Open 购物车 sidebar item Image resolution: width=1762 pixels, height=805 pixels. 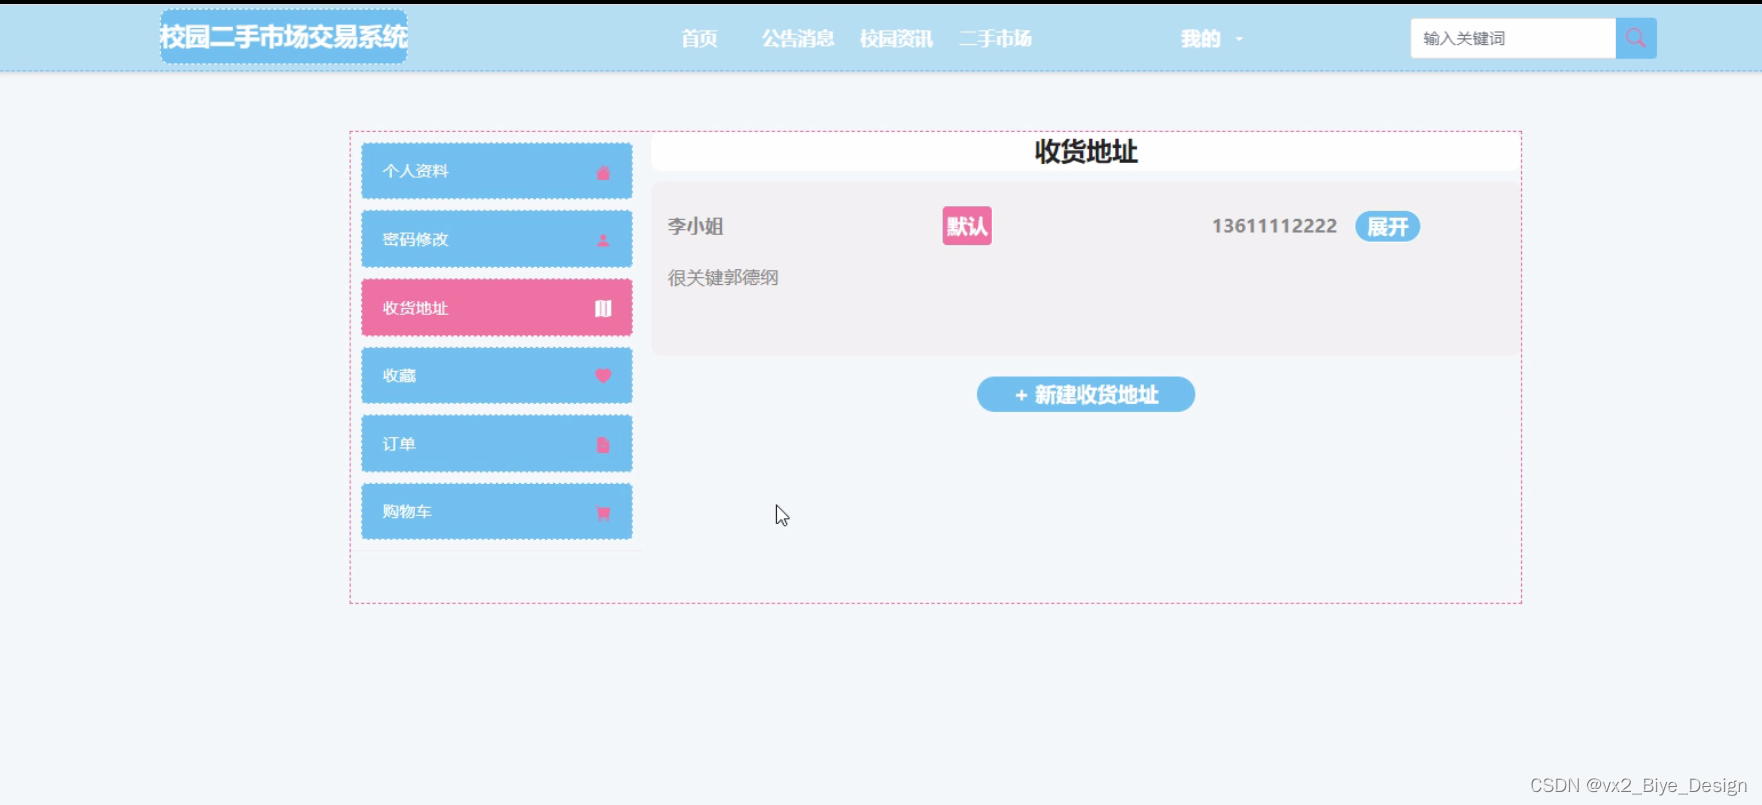pyautogui.click(x=497, y=512)
